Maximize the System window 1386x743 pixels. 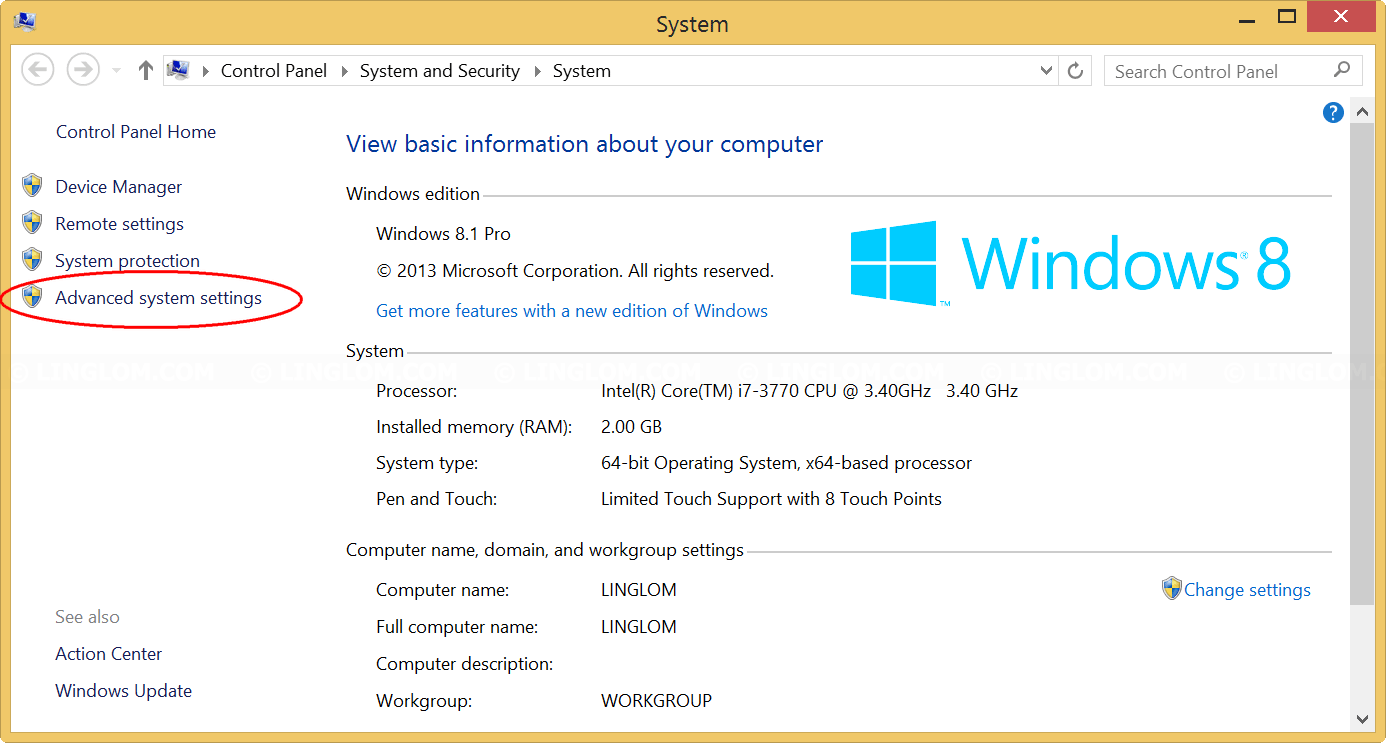tap(1287, 17)
